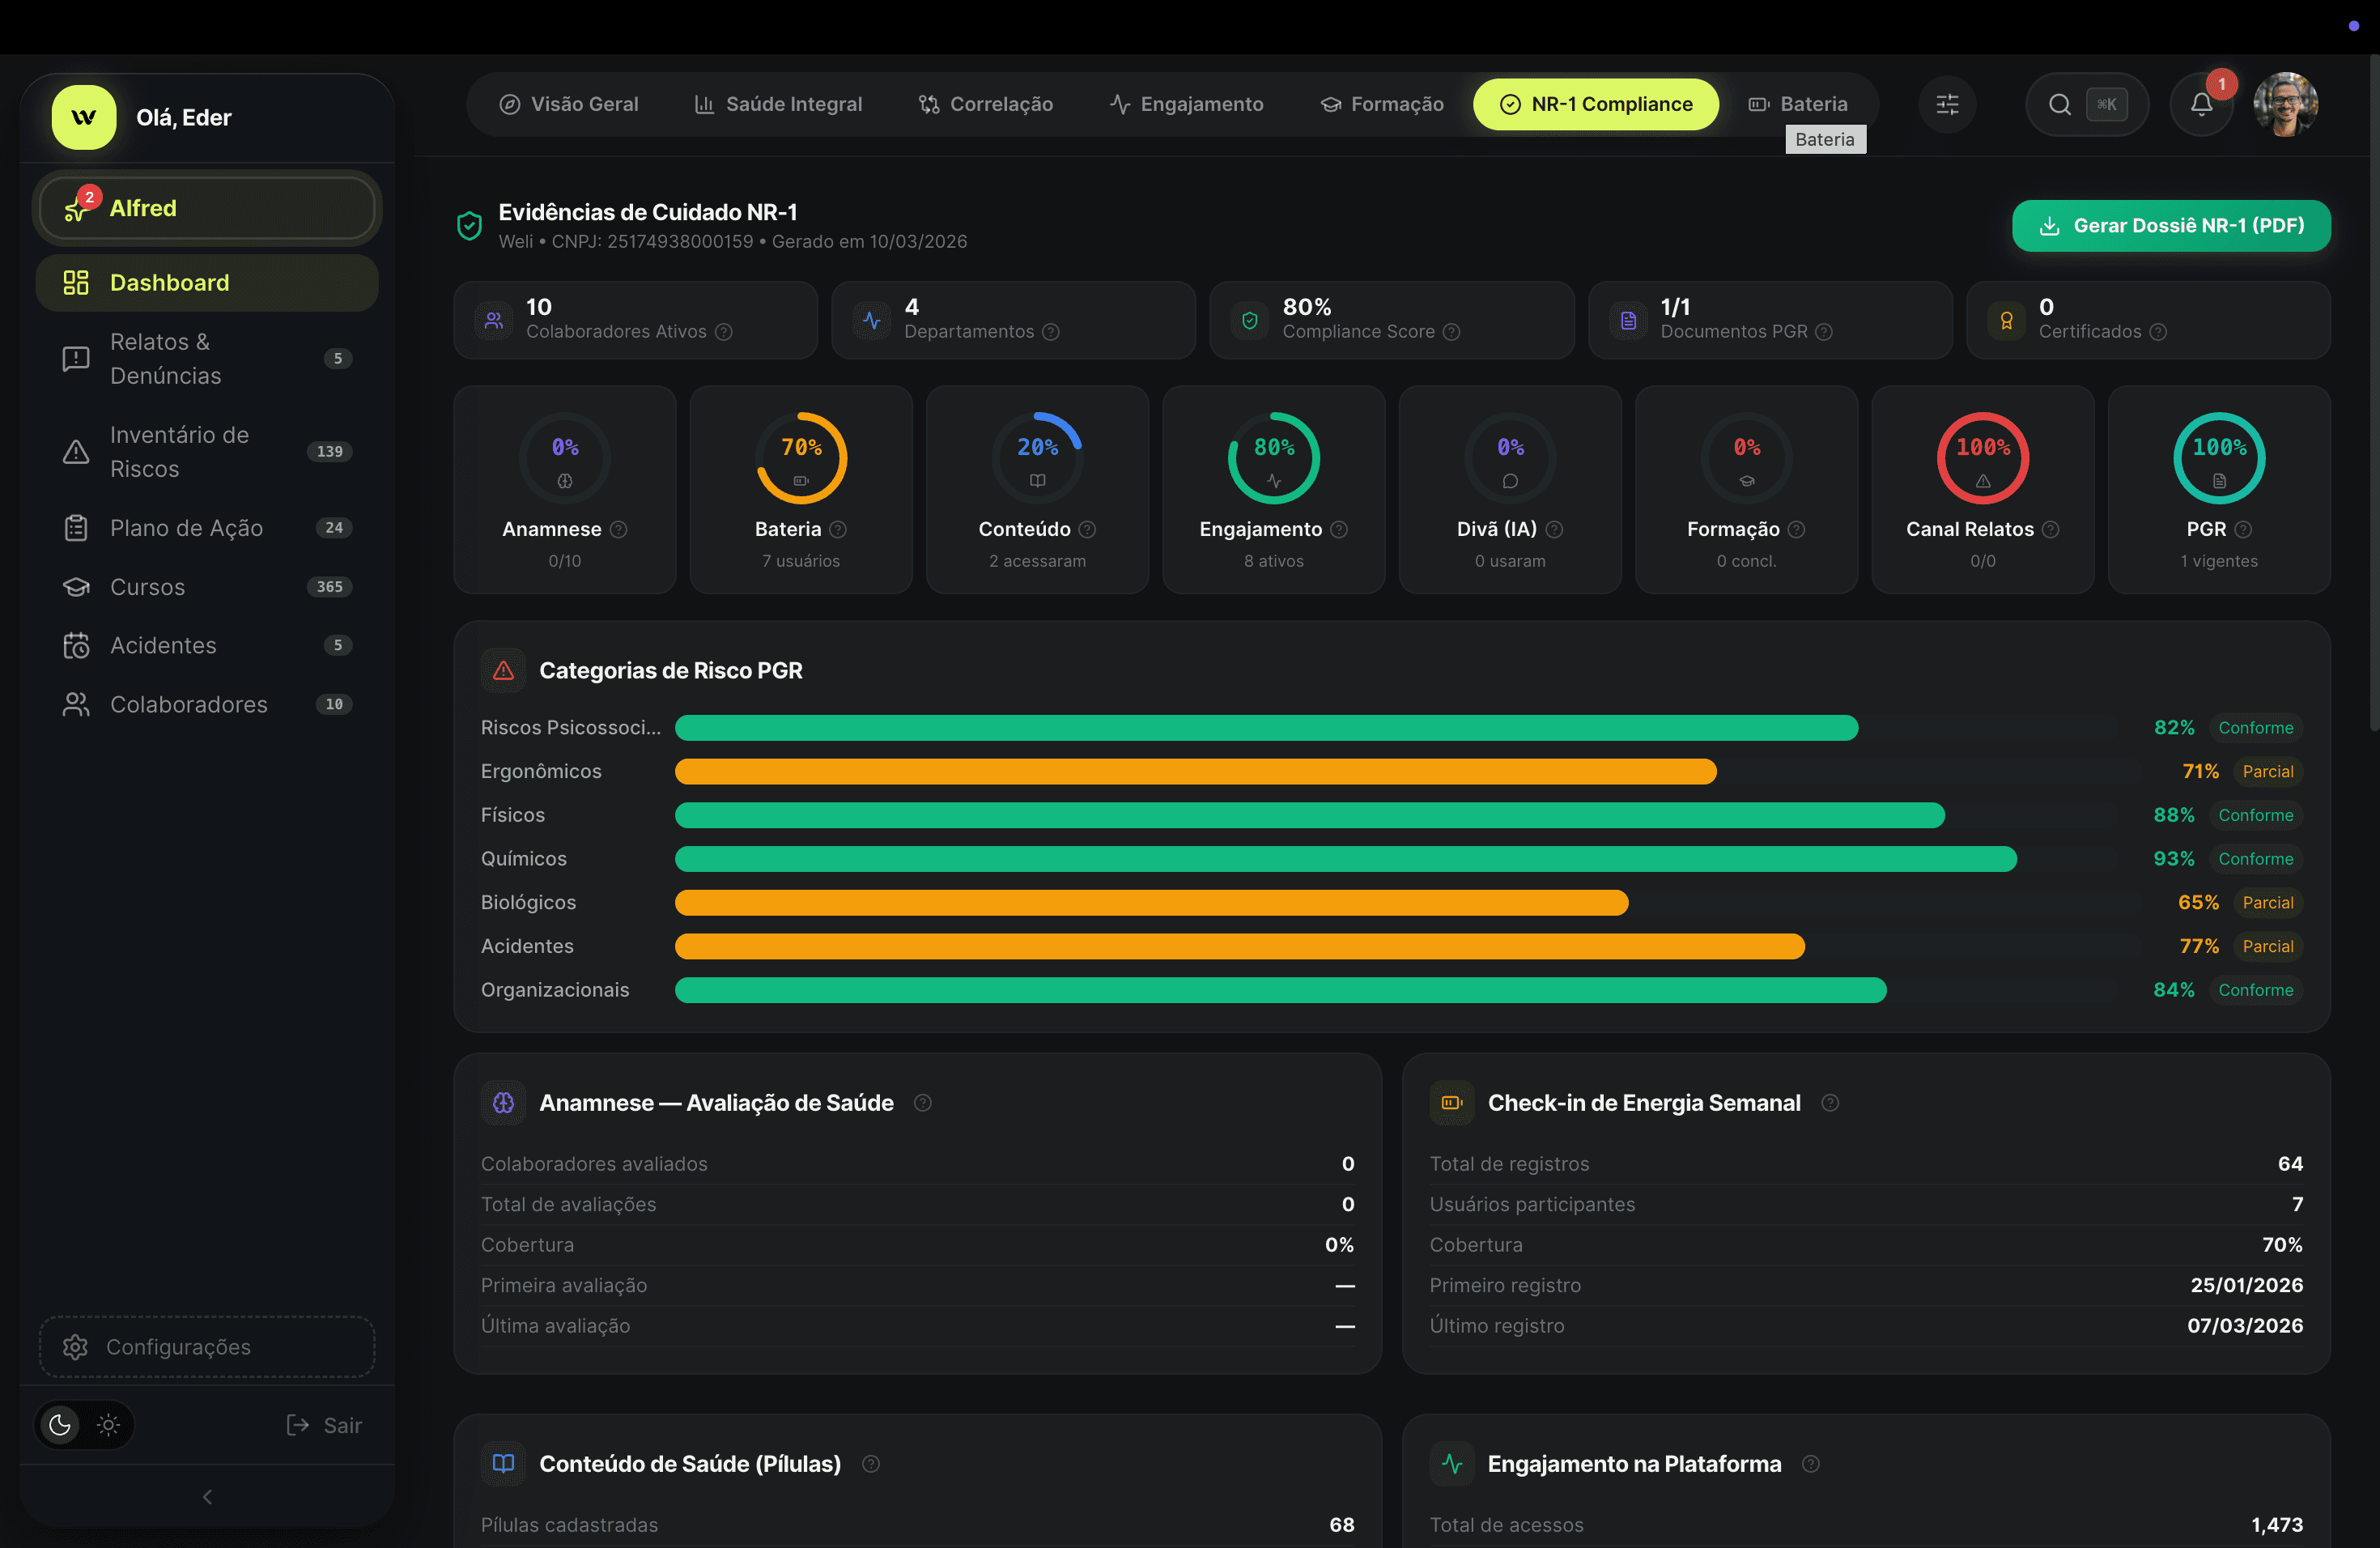2380x1548 pixels.
Task: Click help icon beside Engajamento card label
Action: pyautogui.click(x=1339, y=529)
